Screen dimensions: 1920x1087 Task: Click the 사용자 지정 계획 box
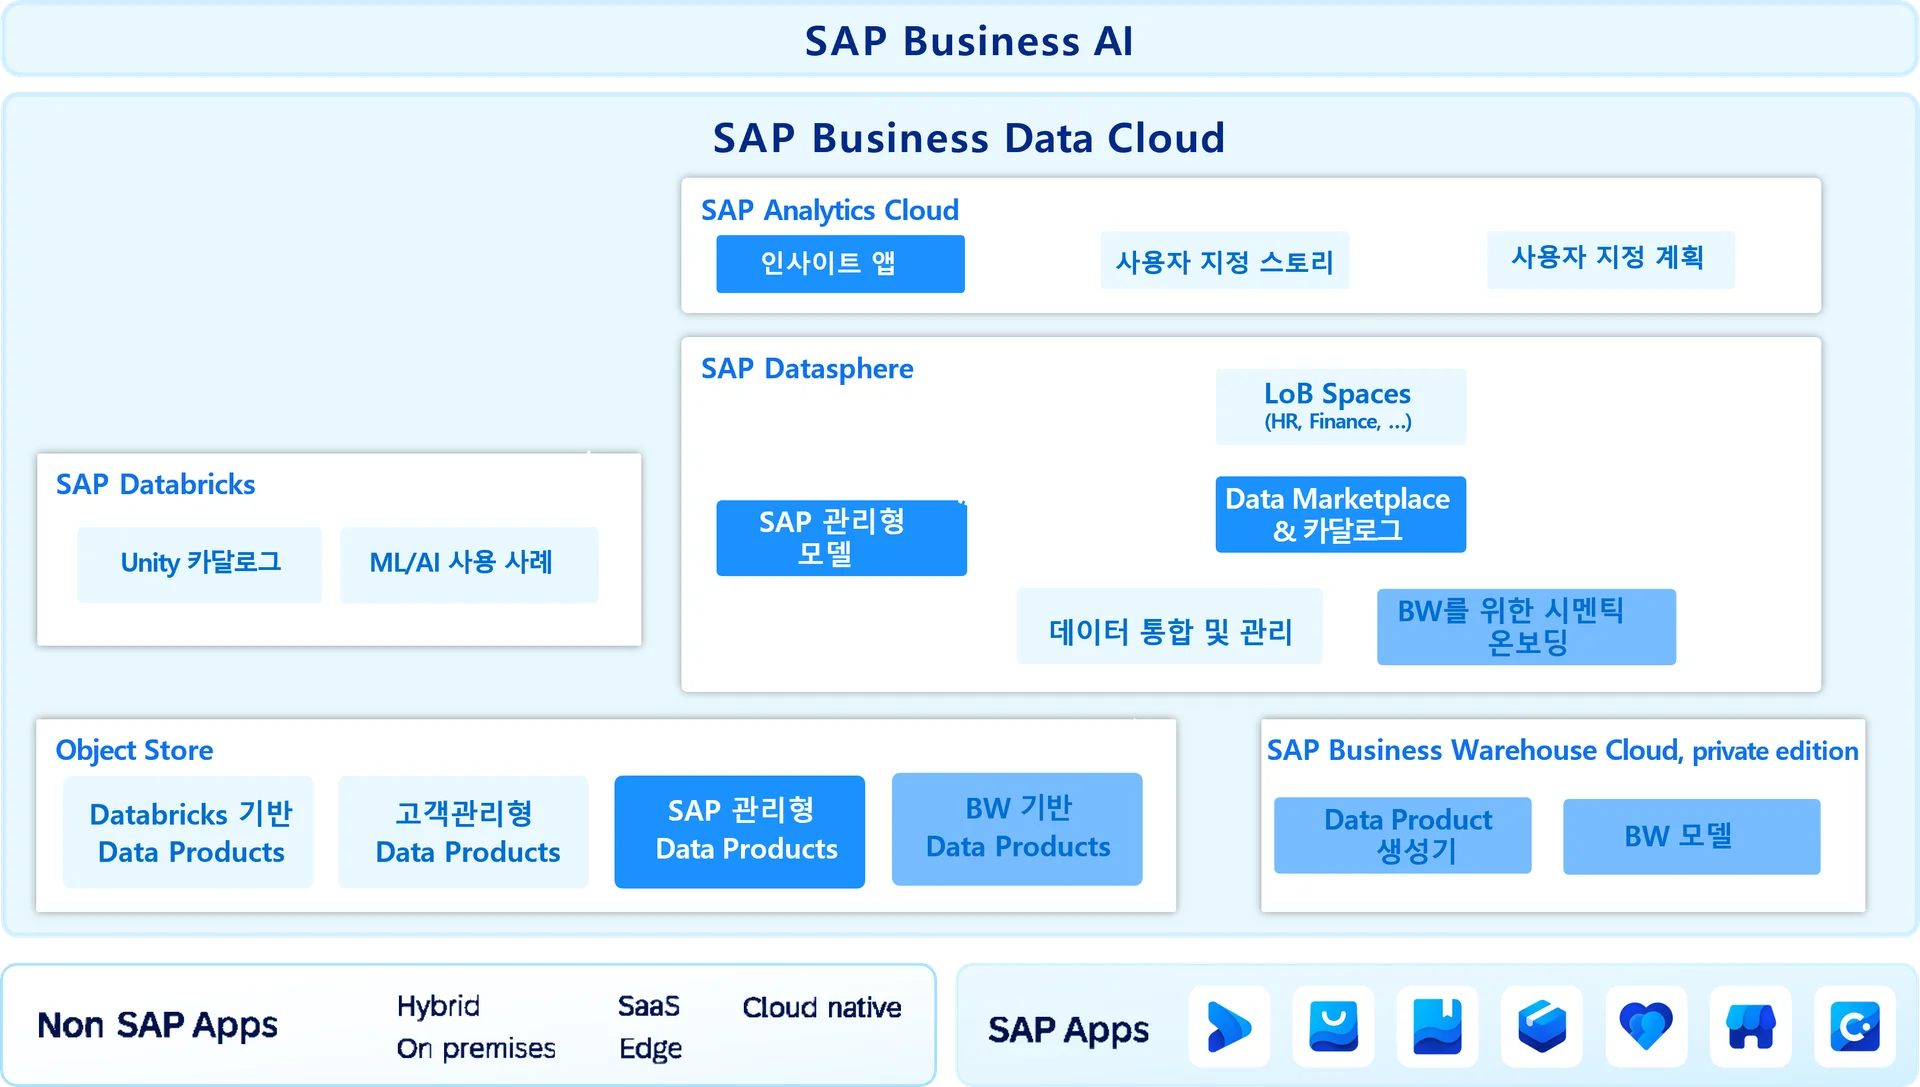(1609, 259)
